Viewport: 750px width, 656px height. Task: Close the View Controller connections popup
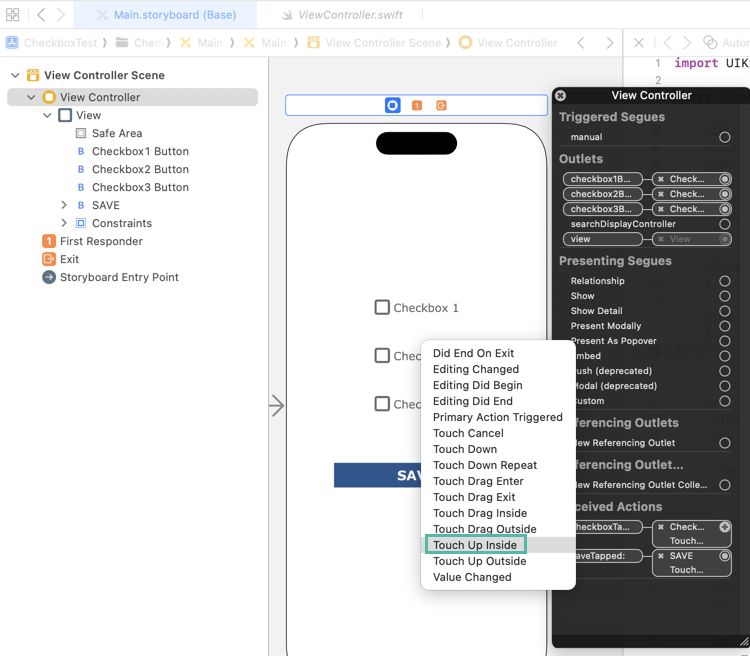pos(561,96)
